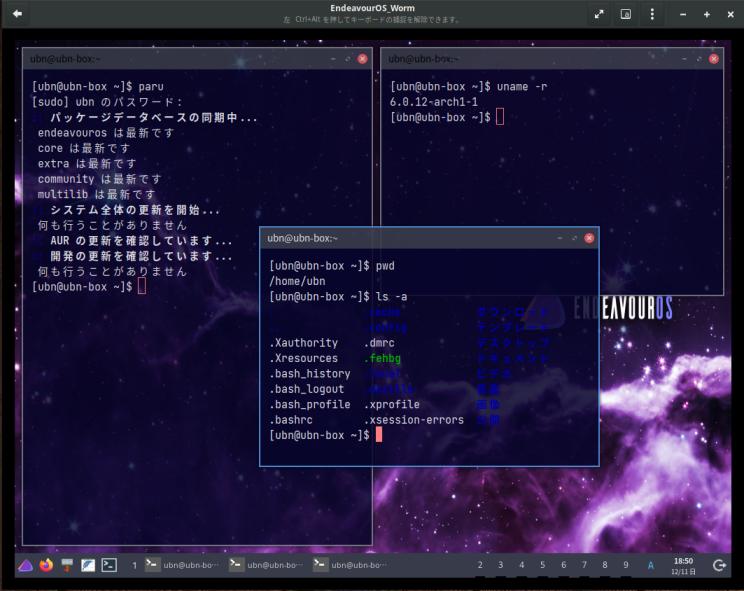
Task: Open the three-dot menu in viewer header
Action: (x=652, y=14)
